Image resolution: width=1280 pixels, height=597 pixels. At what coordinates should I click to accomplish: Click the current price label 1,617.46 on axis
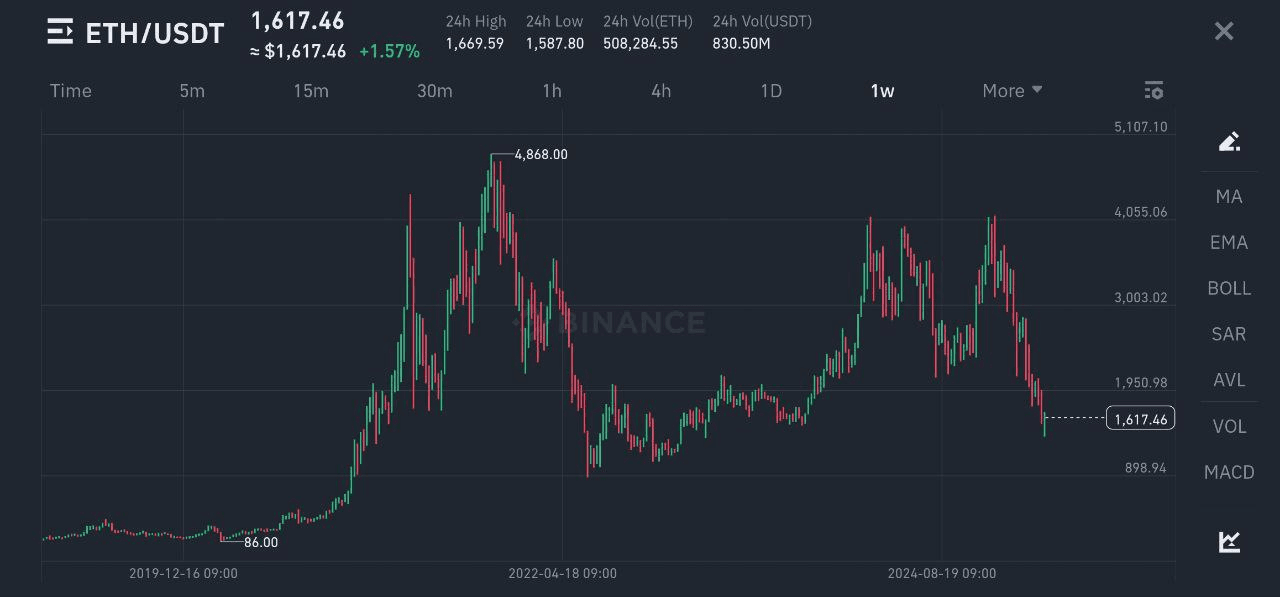pos(1140,419)
